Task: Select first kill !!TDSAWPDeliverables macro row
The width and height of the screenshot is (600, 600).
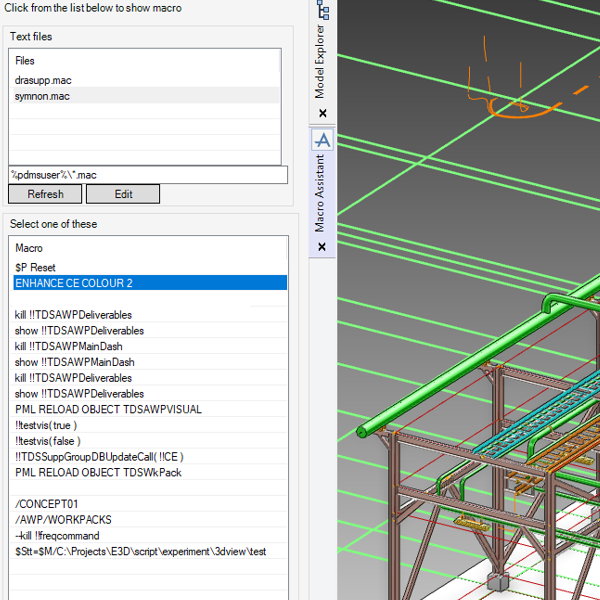Action: pos(150,315)
